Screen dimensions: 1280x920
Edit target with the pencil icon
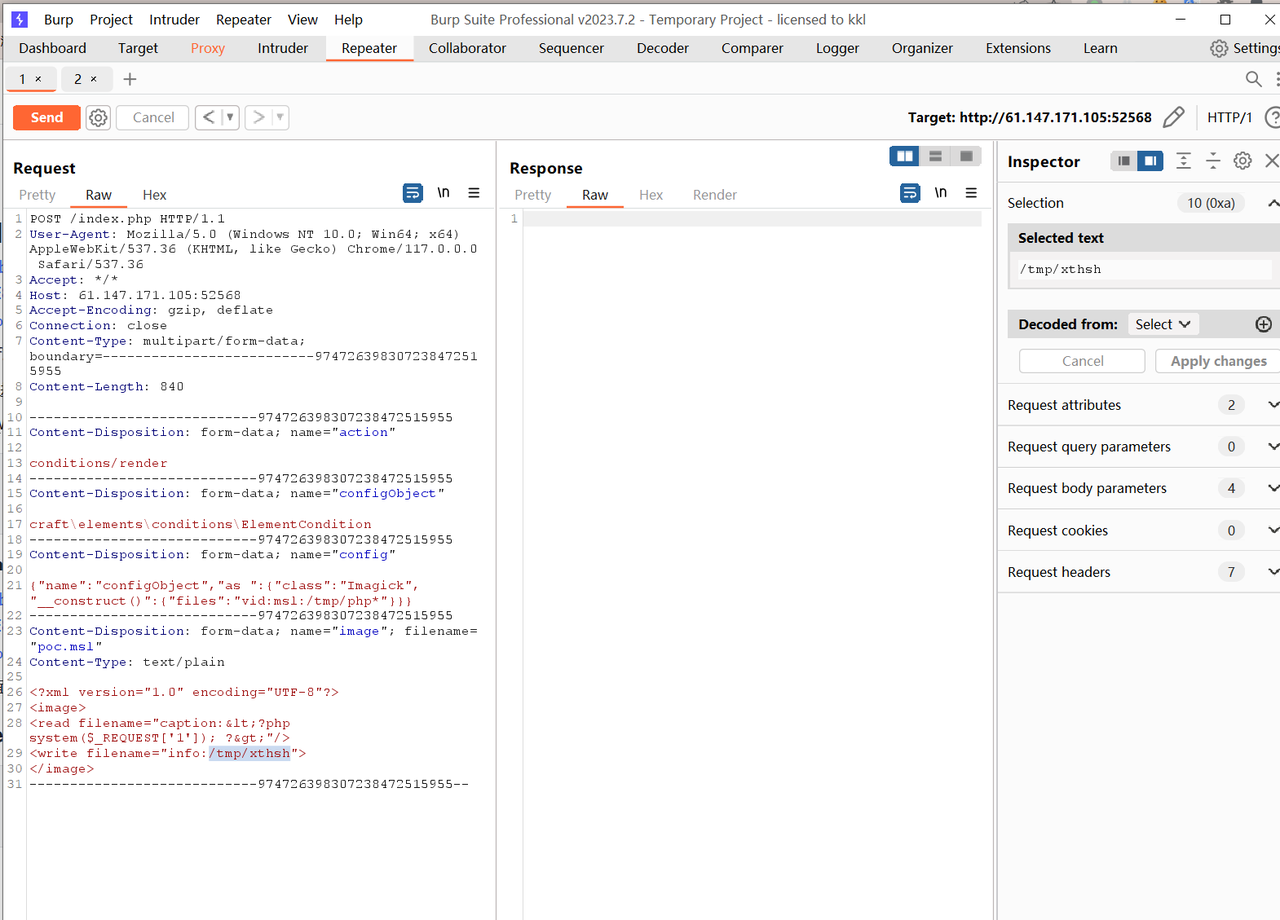(x=1174, y=117)
